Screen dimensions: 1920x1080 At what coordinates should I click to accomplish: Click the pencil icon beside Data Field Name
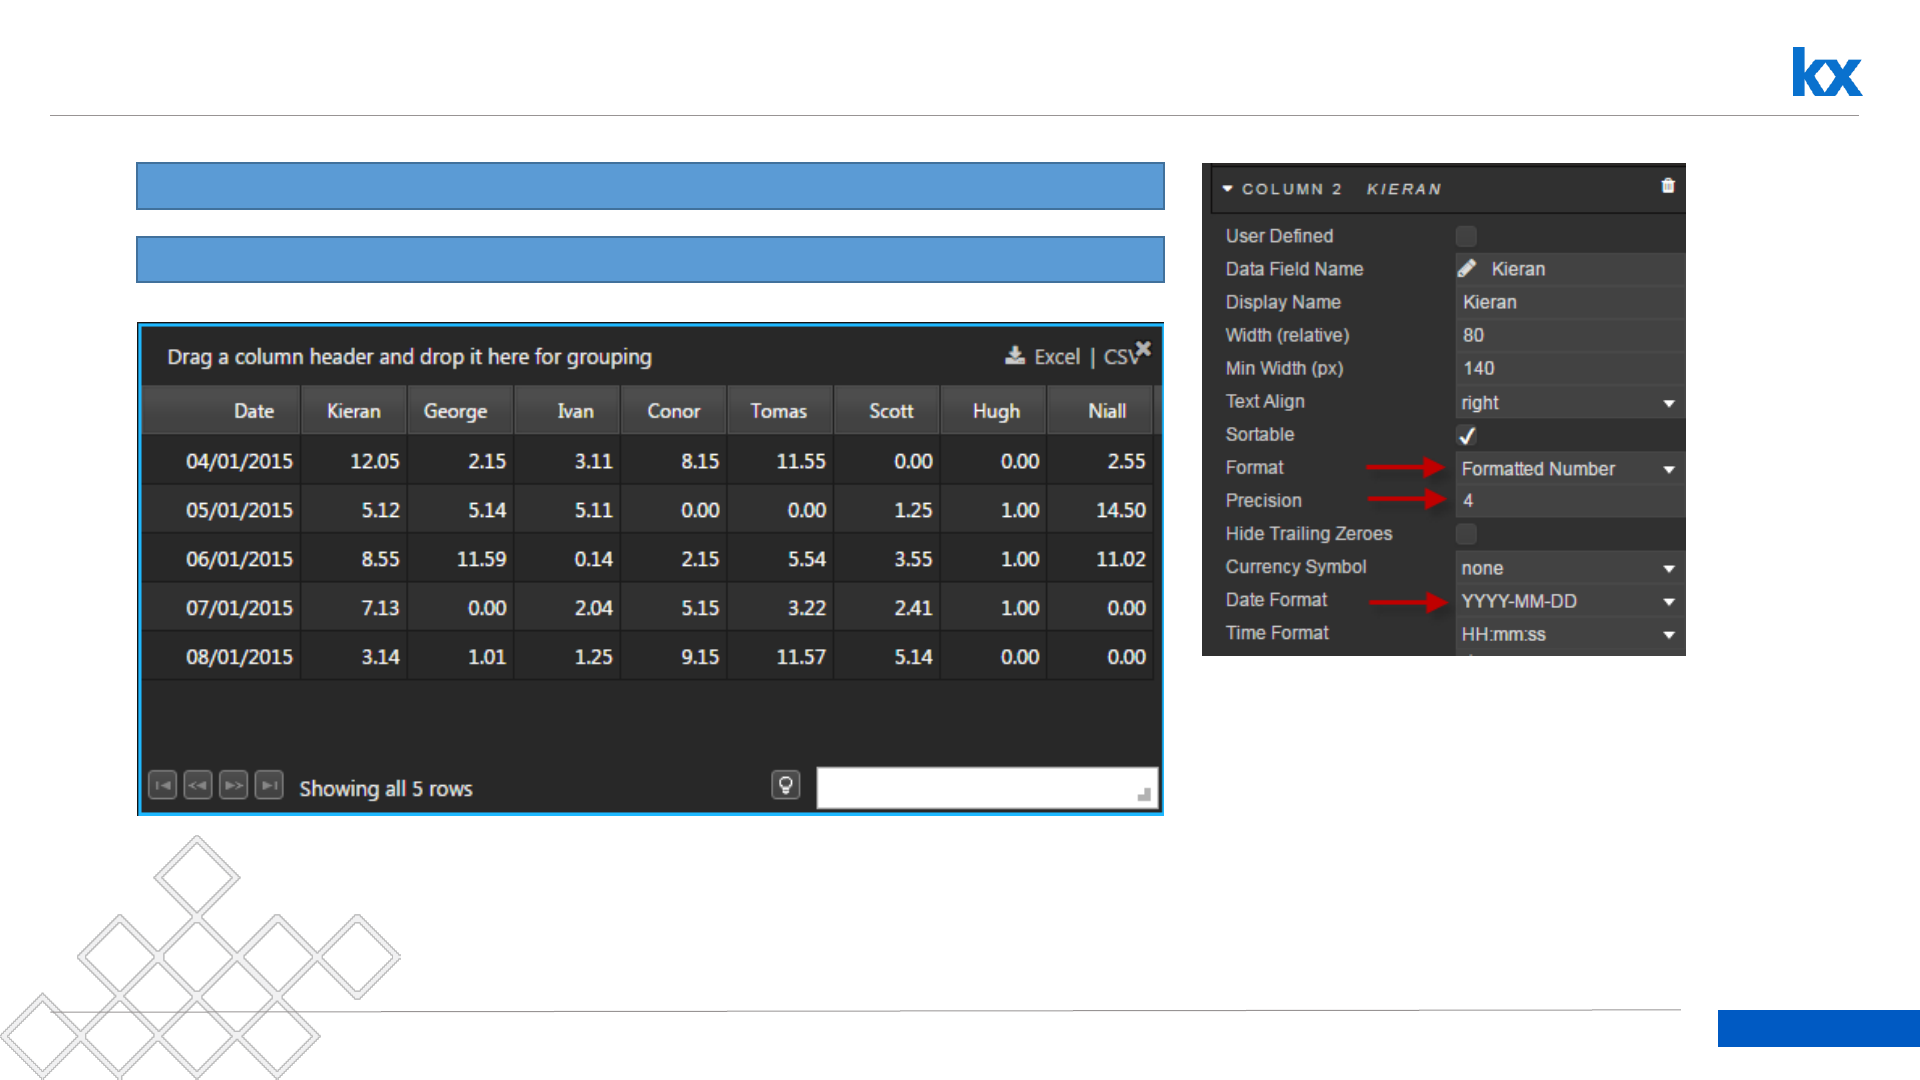click(1467, 268)
